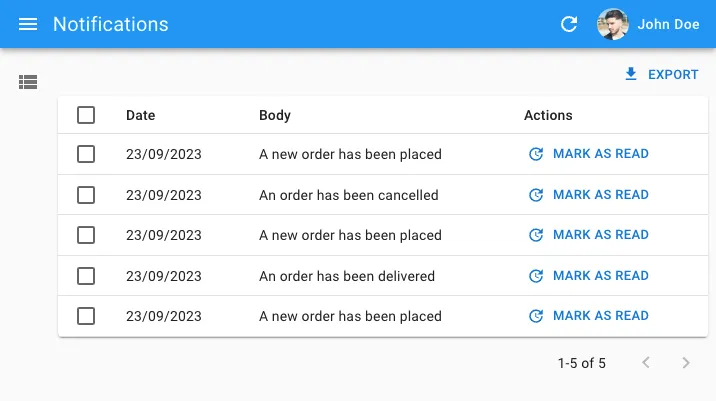The height and width of the screenshot is (401, 716).
Task: Click the download icon beside Export
Action: tap(630, 74)
